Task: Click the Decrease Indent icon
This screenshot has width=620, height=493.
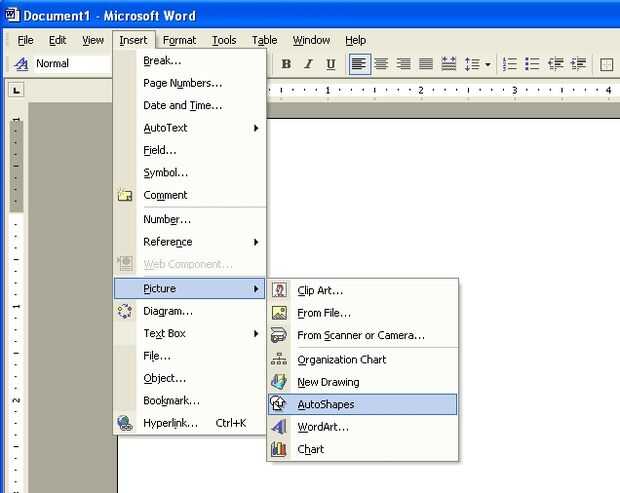Action: click(555, 64)
